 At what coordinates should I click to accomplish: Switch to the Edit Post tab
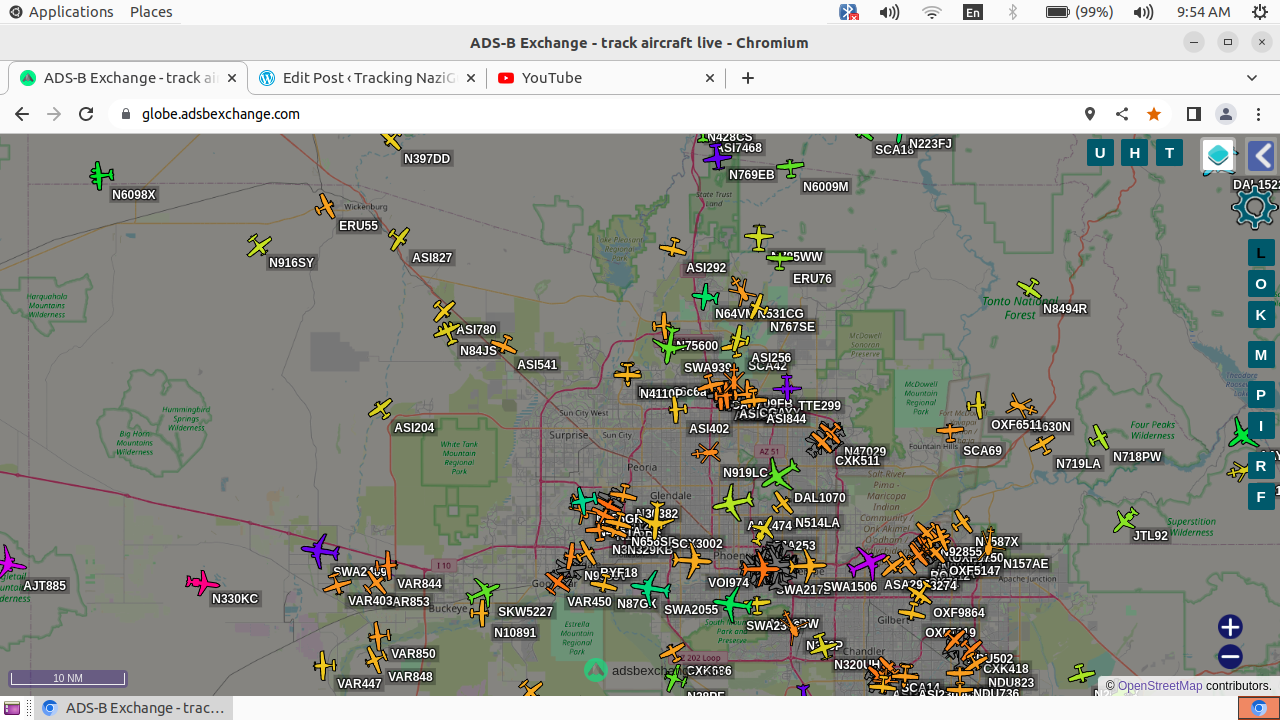point(366,78)
